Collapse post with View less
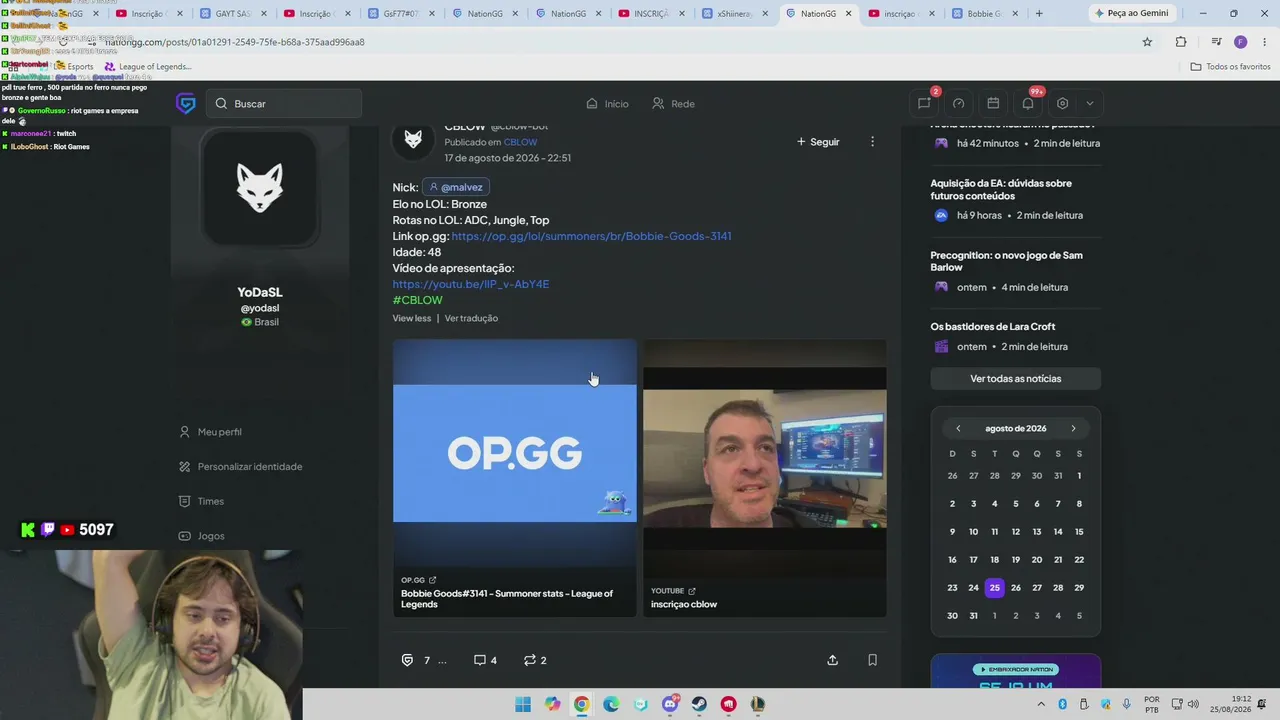Viewport: 1280px width, 720px height. click(x=412, y=318)
